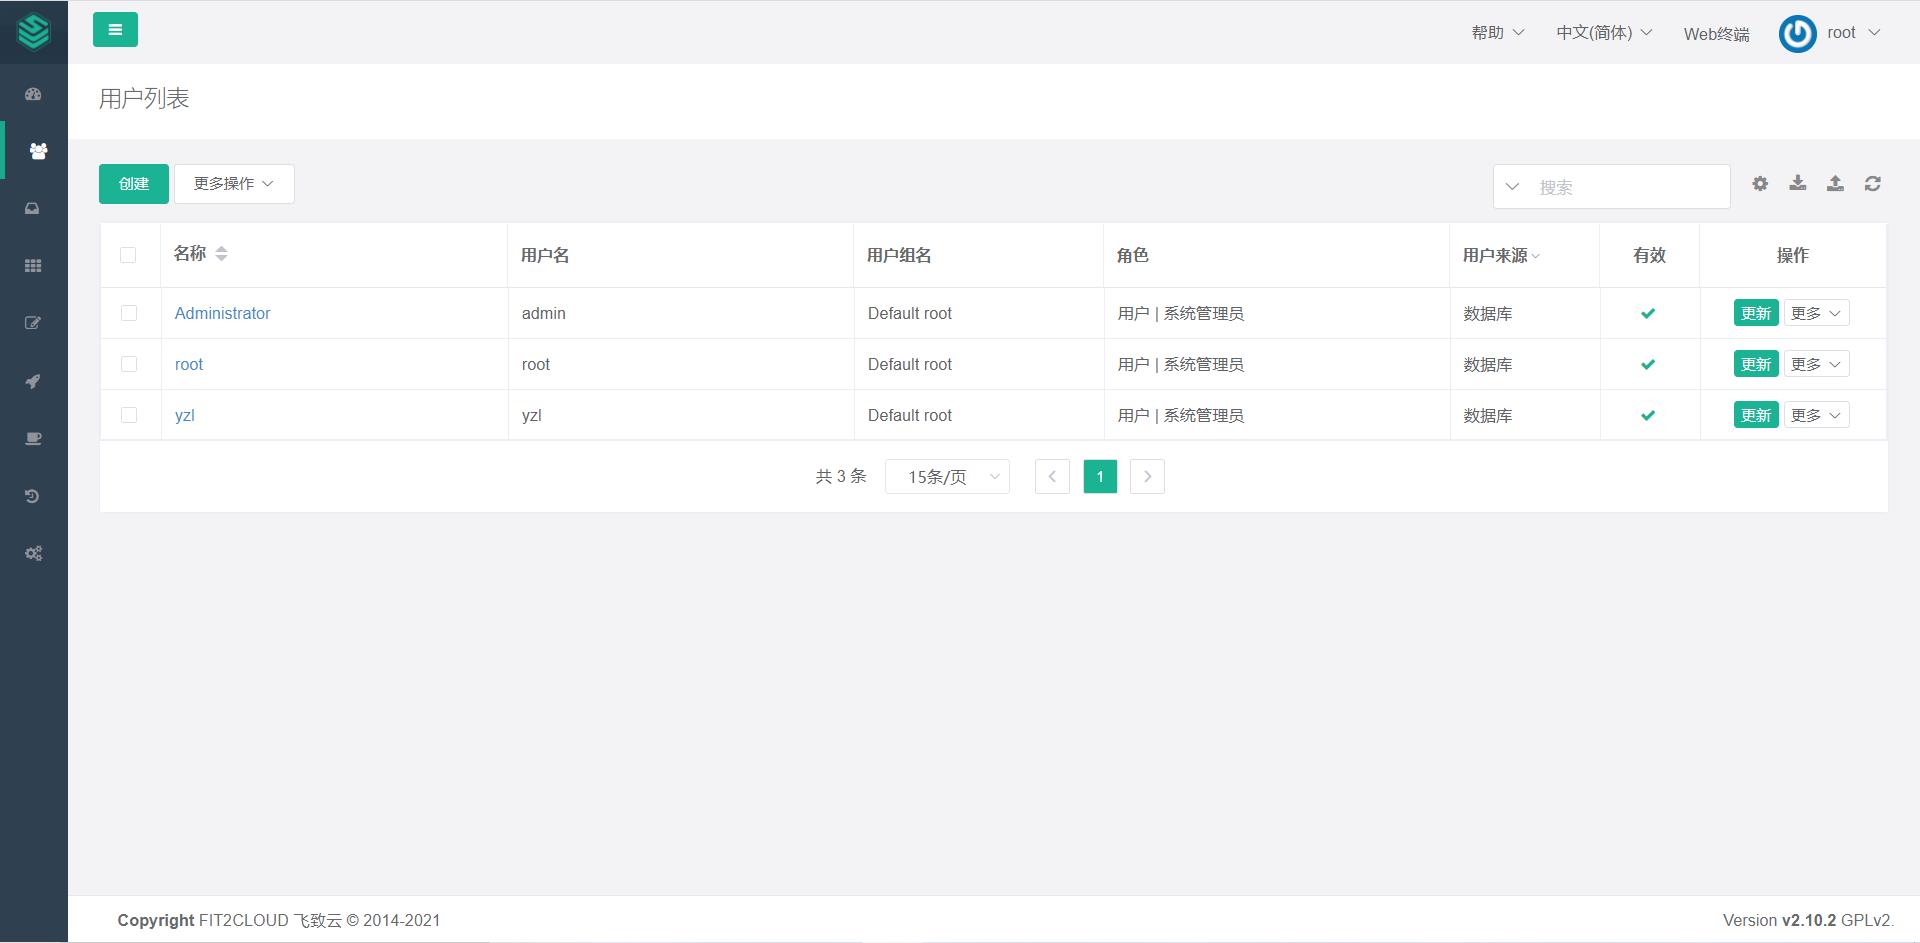Refresh the user list table
Viewport: 1920px width, 943px height.
(x=1873, y=184)
